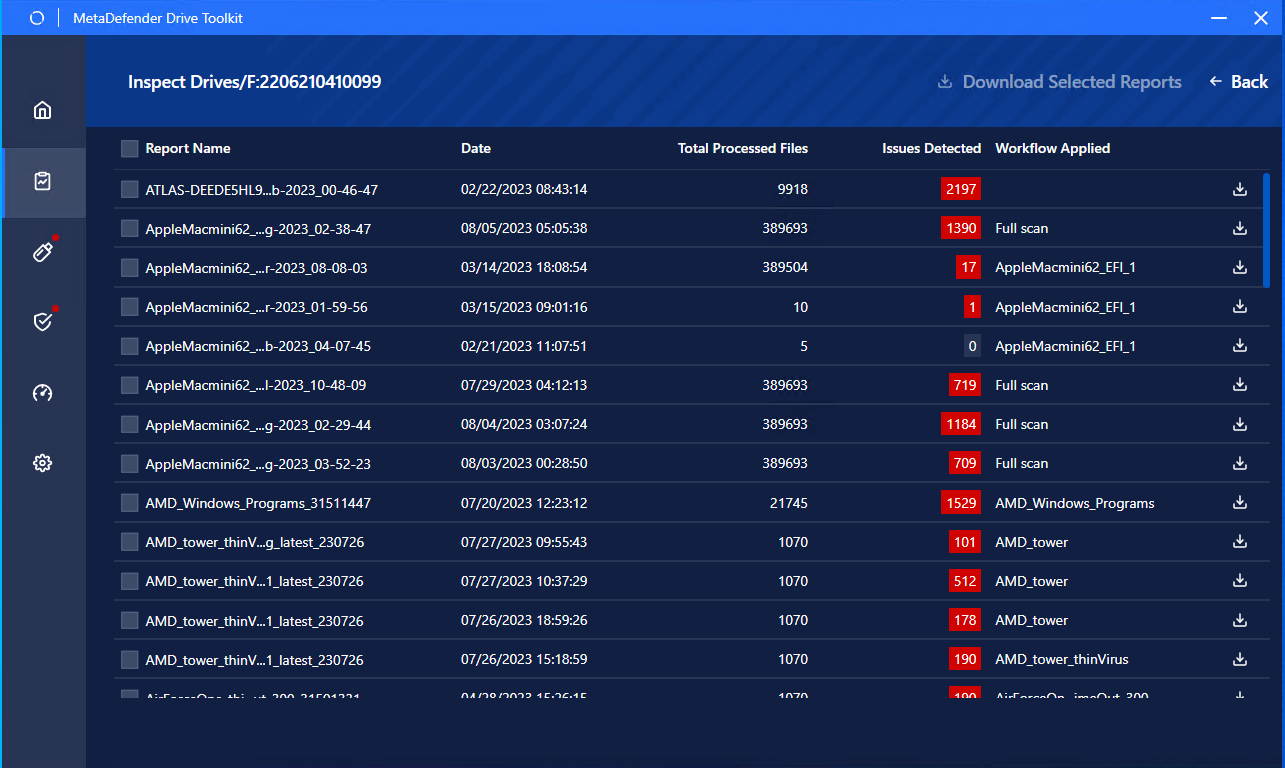Click Inspect Drives/F:2206210410099 heading

click(254, 82)
